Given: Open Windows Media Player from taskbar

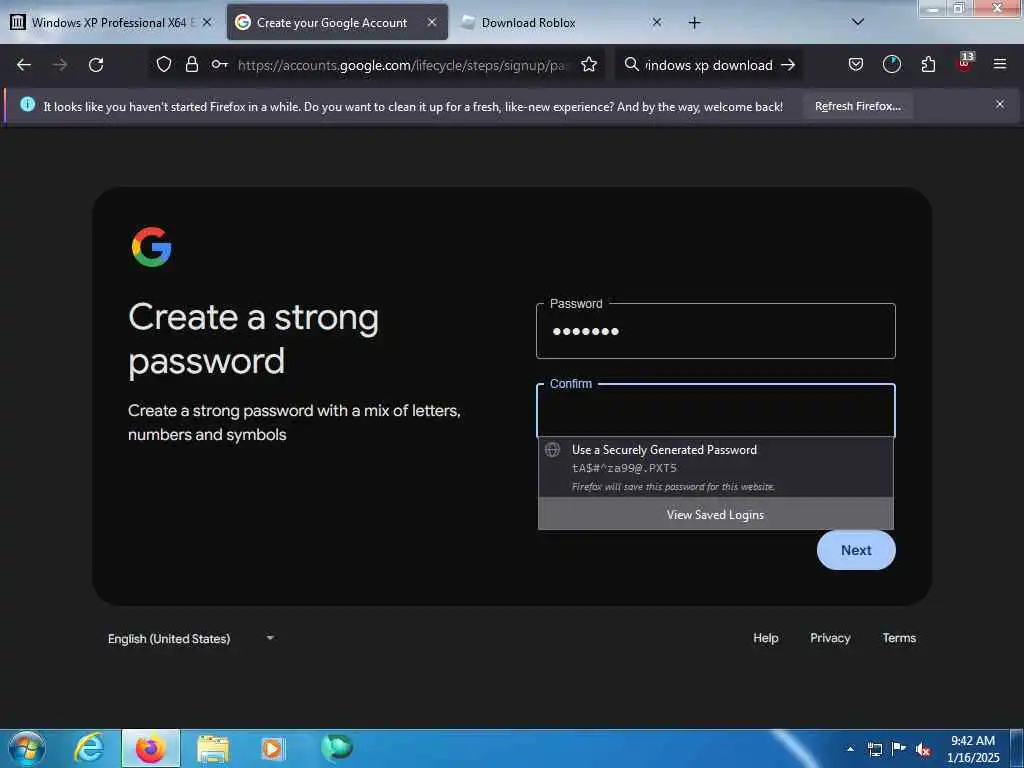Looking at the screenshot, I should tap(273, 748).
